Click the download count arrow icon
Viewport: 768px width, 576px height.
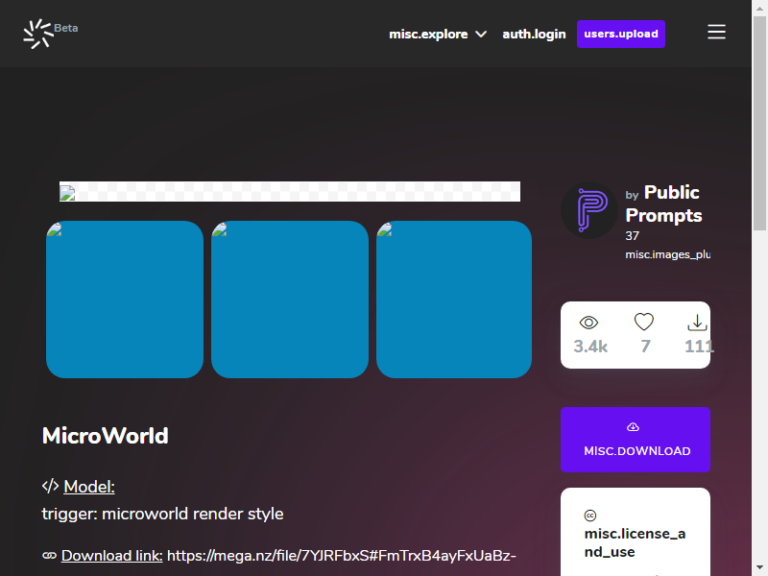tap(697, 323)
